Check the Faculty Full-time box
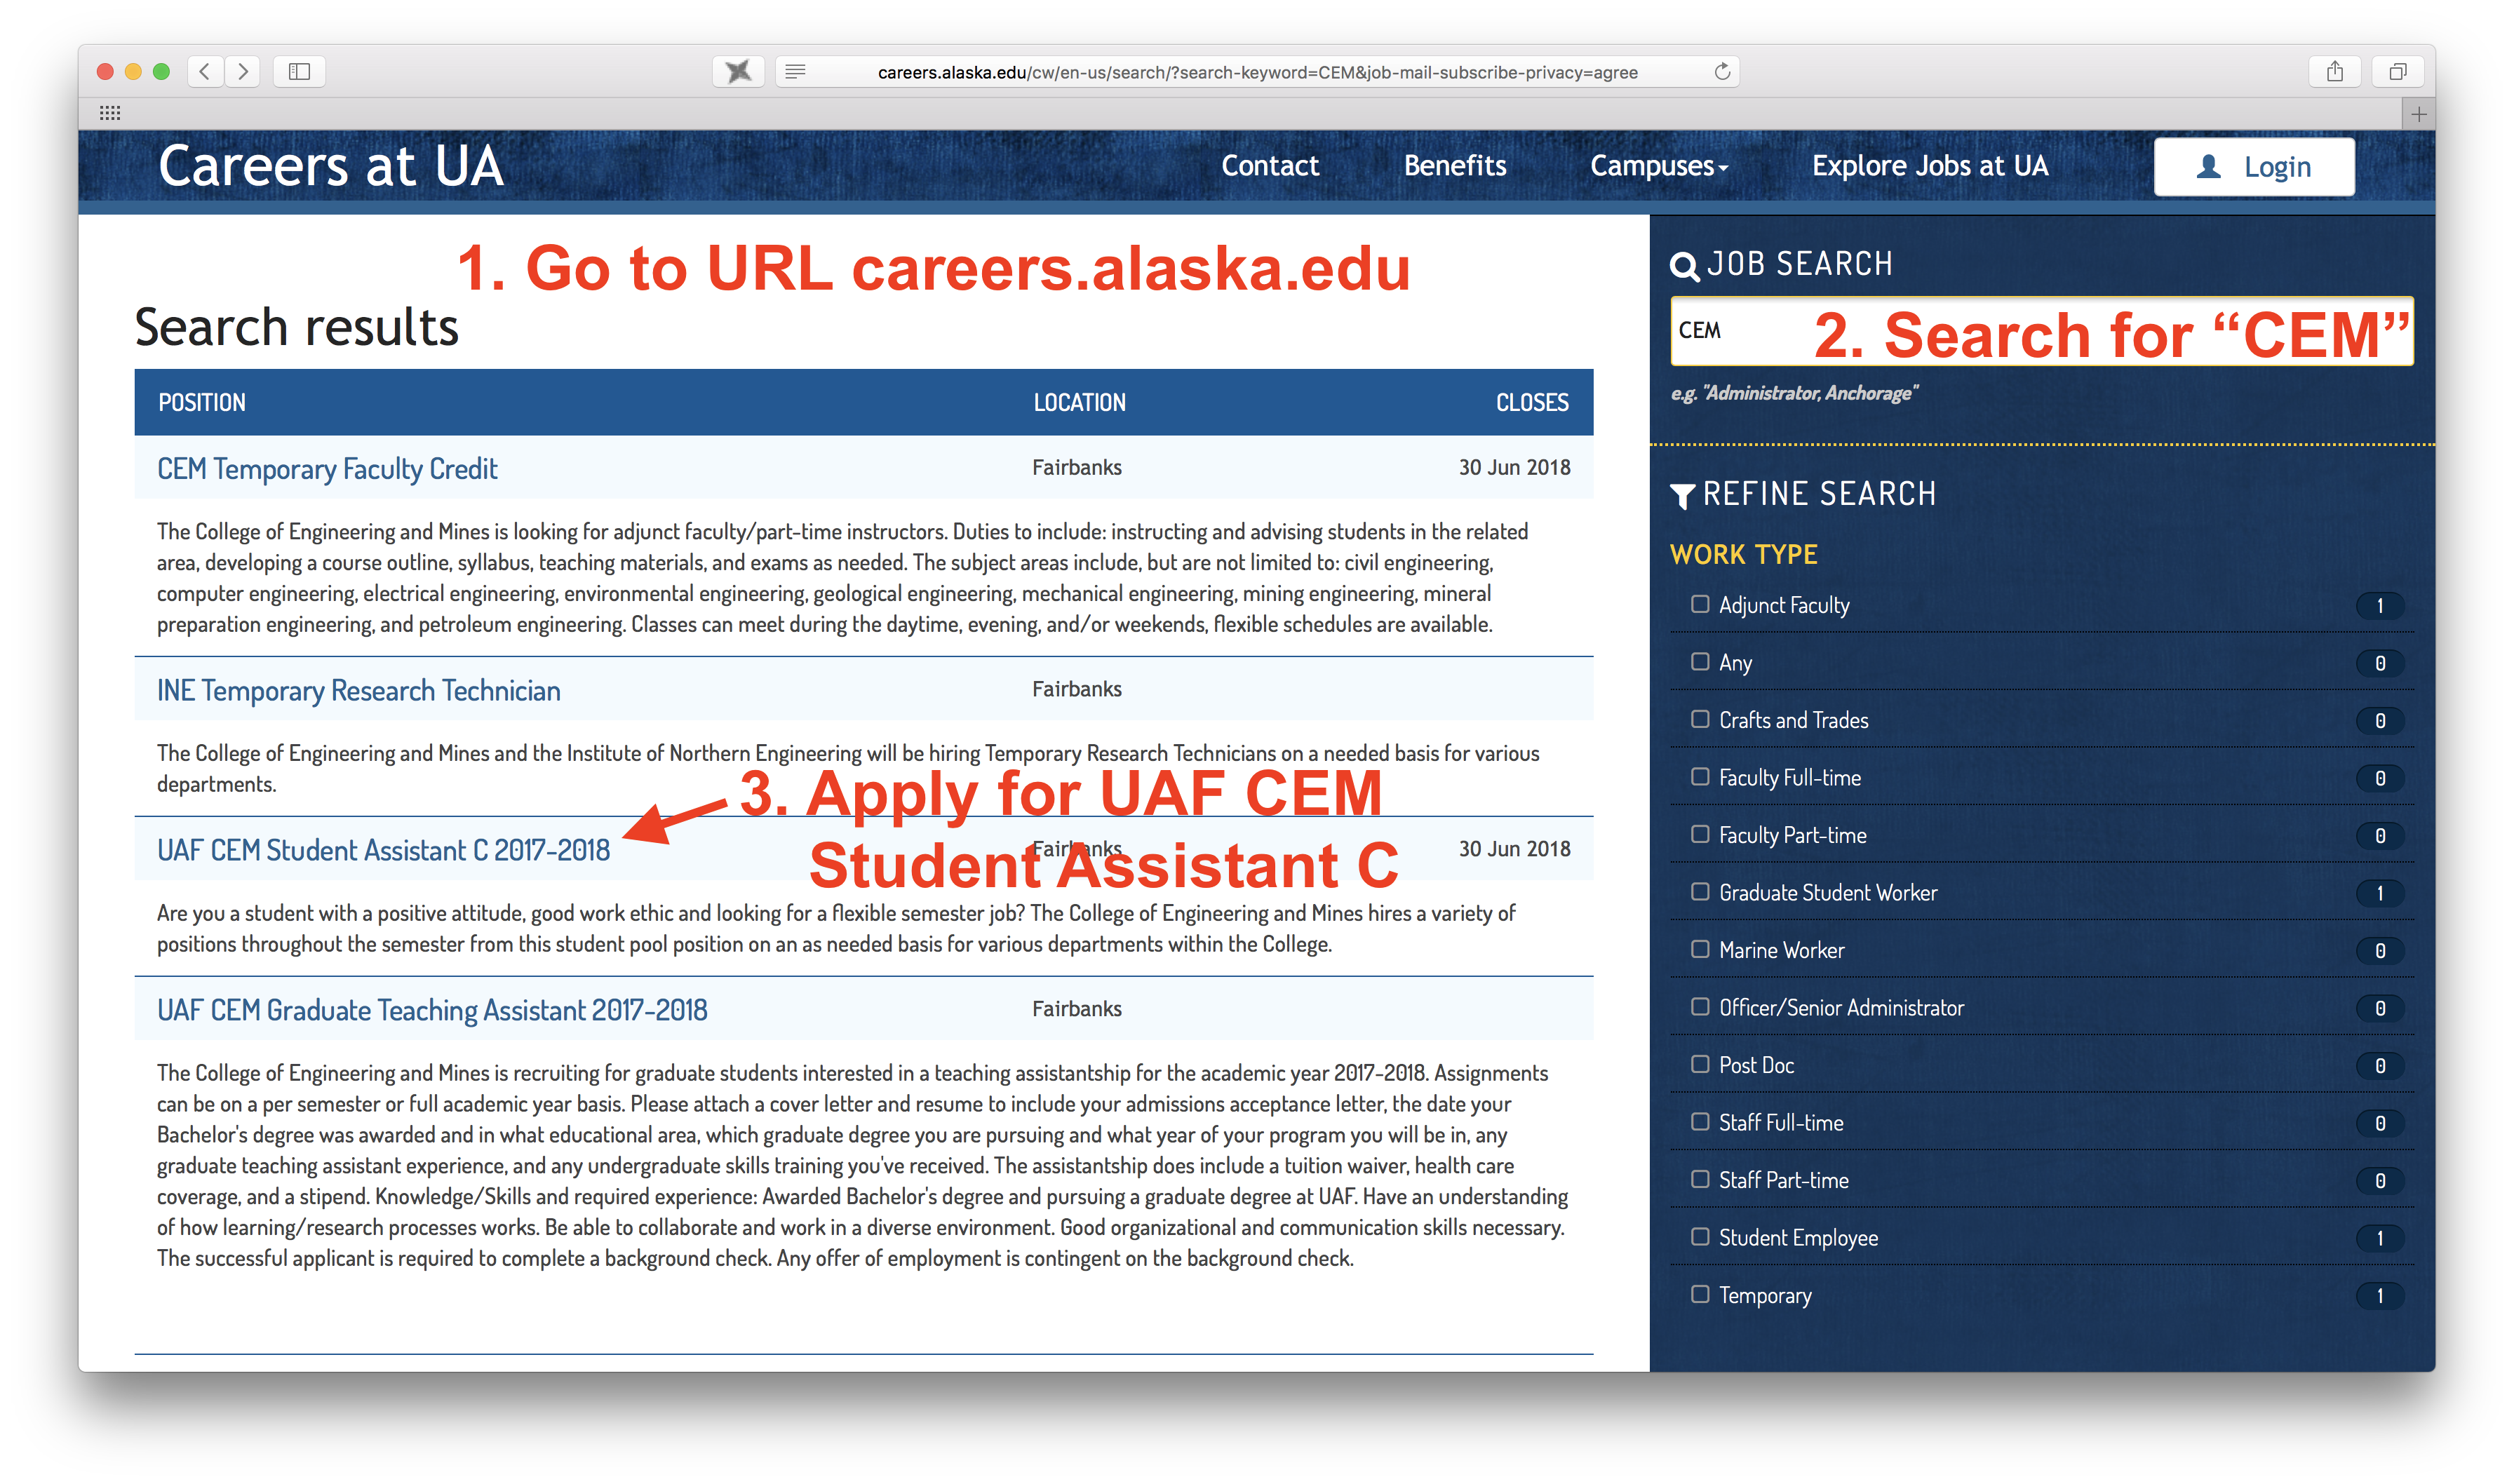Screen dimensions: 2514x1484 click(x=1699, y=776)
